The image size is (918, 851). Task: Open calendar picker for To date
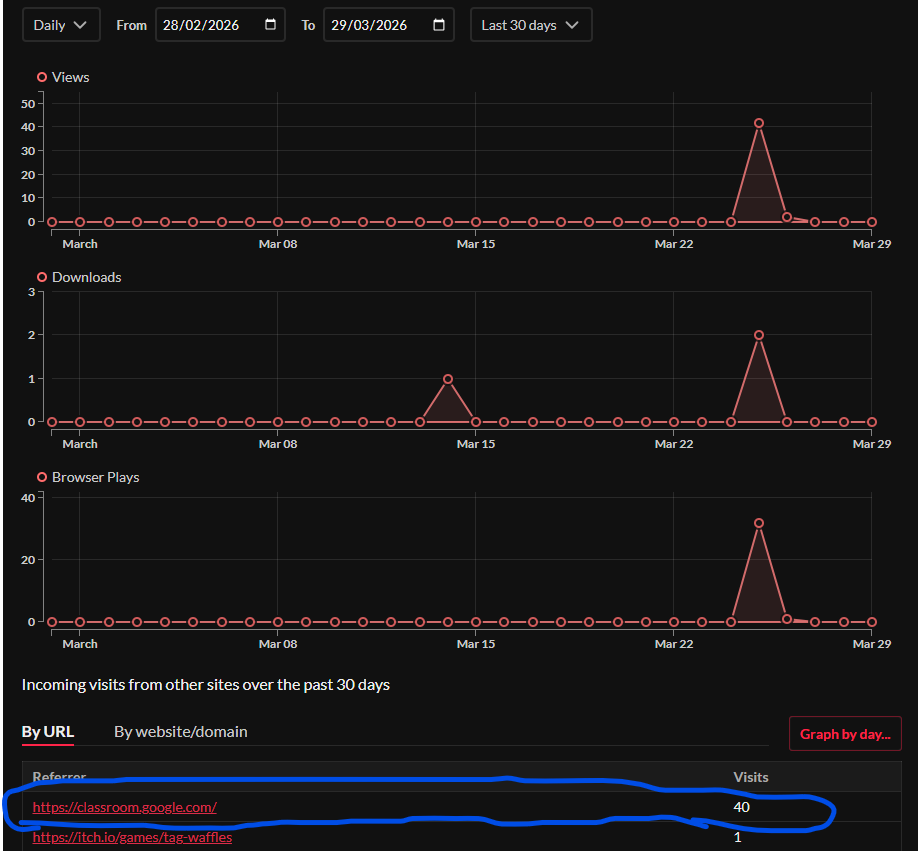point(439,25)
